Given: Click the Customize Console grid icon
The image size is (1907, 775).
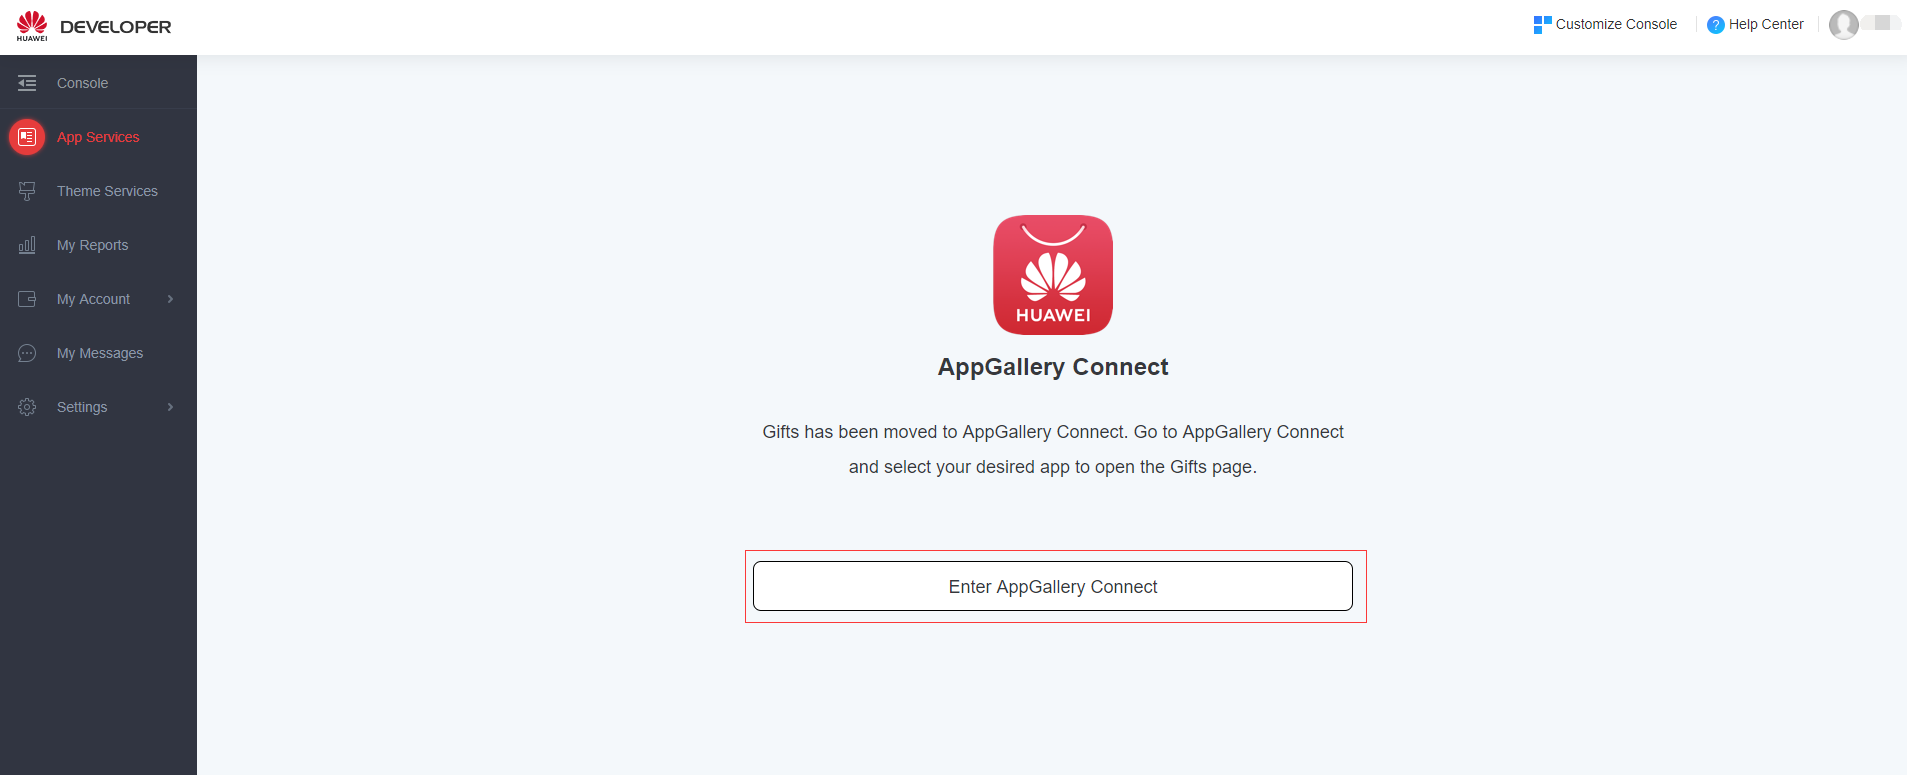Looking at the screenshot, I should tap(1542, 24).
